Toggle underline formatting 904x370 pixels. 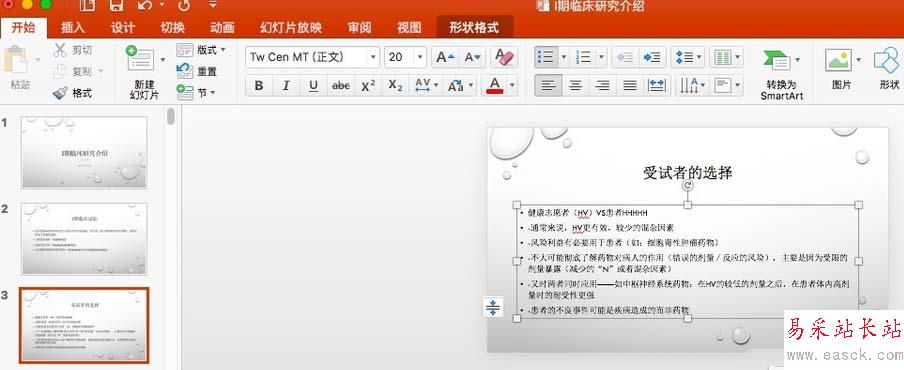[313, 86]
